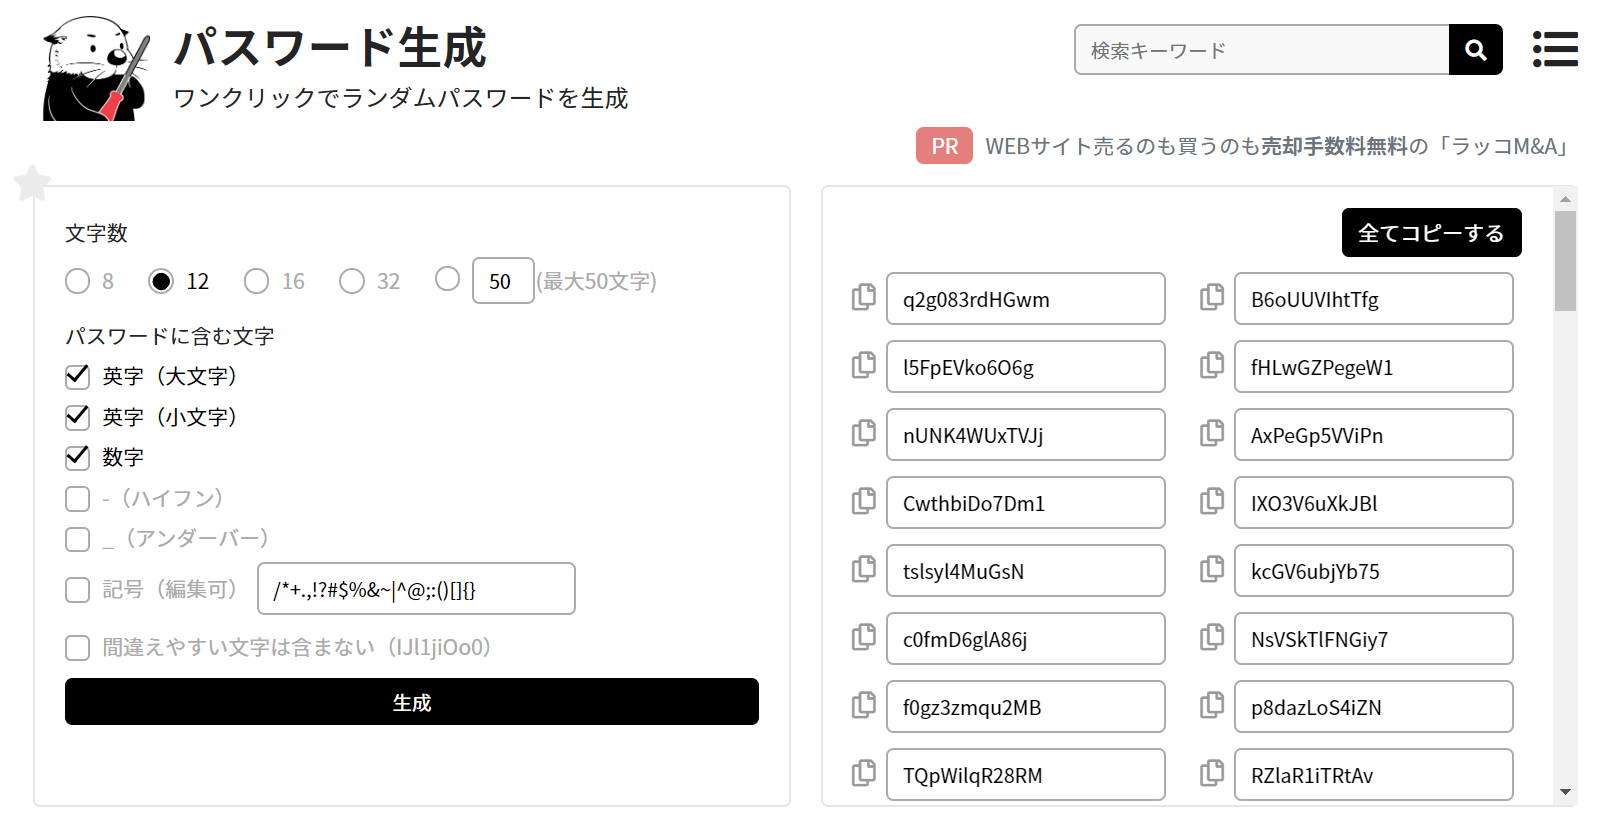This screenshot has height=822, width=1608.
Task: Click the 検索キーワード search field
Action: tap(1261, 50)
